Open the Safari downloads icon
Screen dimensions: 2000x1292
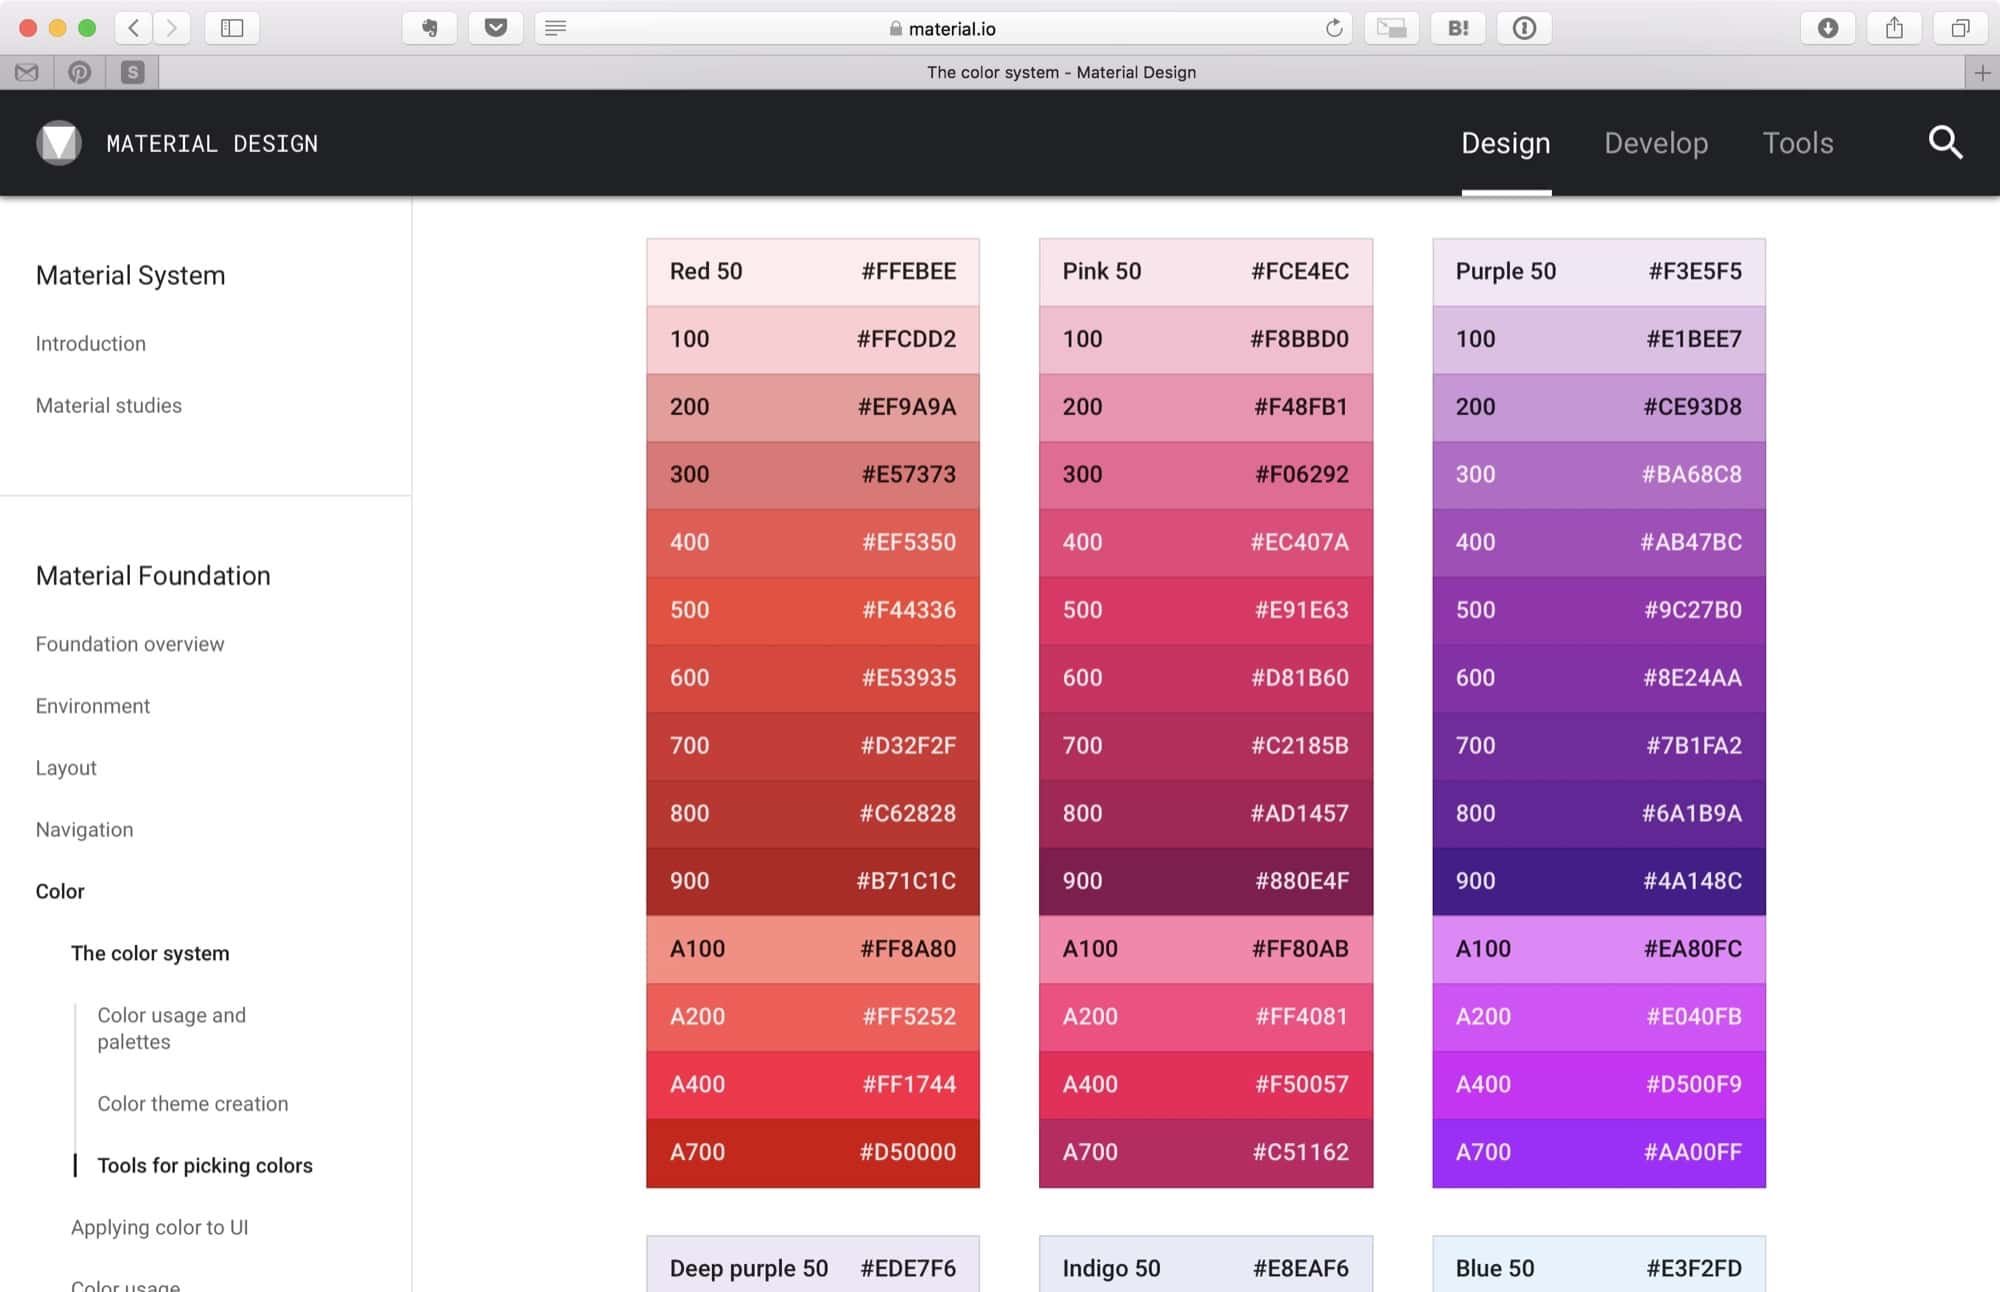(1827, 28)
